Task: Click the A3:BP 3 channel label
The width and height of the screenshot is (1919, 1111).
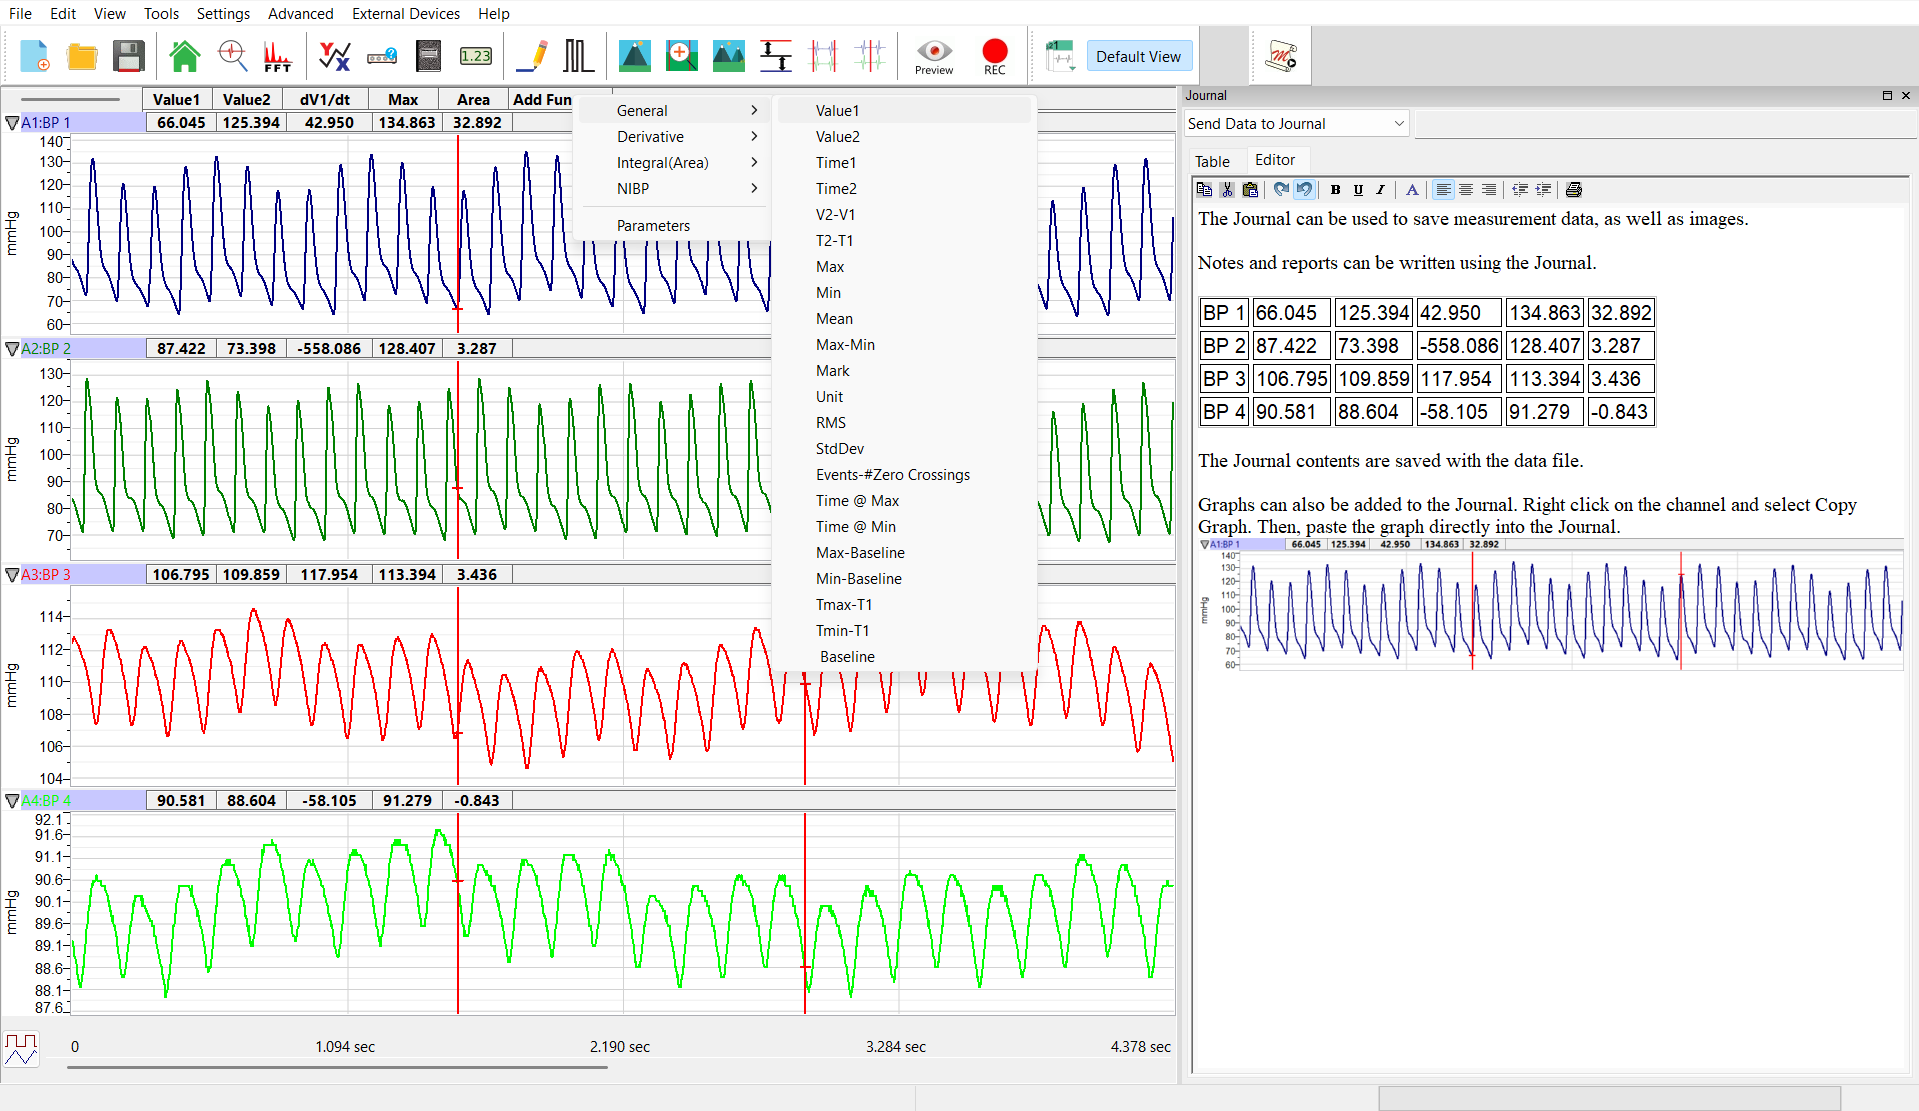Action: 46,575
